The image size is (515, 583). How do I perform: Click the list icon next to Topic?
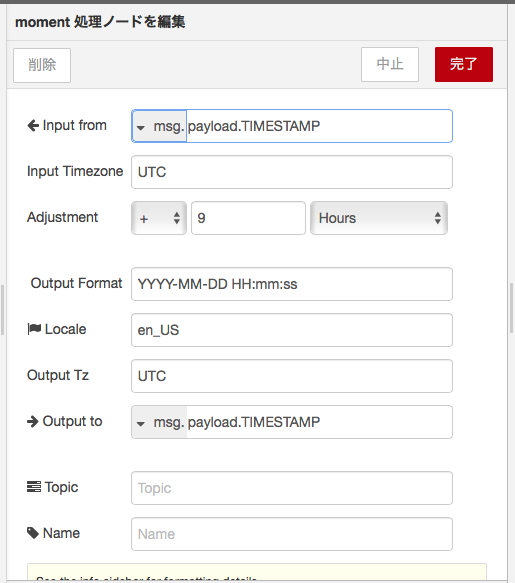pos(34,487)
